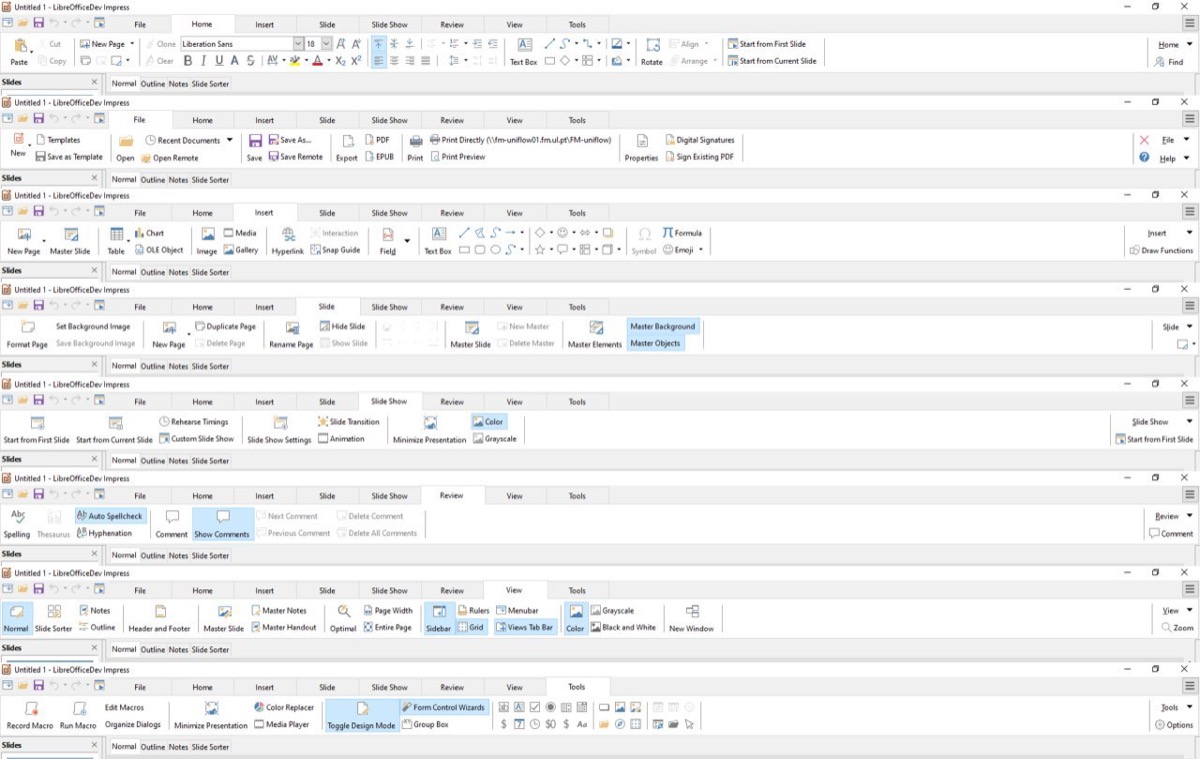Click the font color red A button

[x=317, y=61]
